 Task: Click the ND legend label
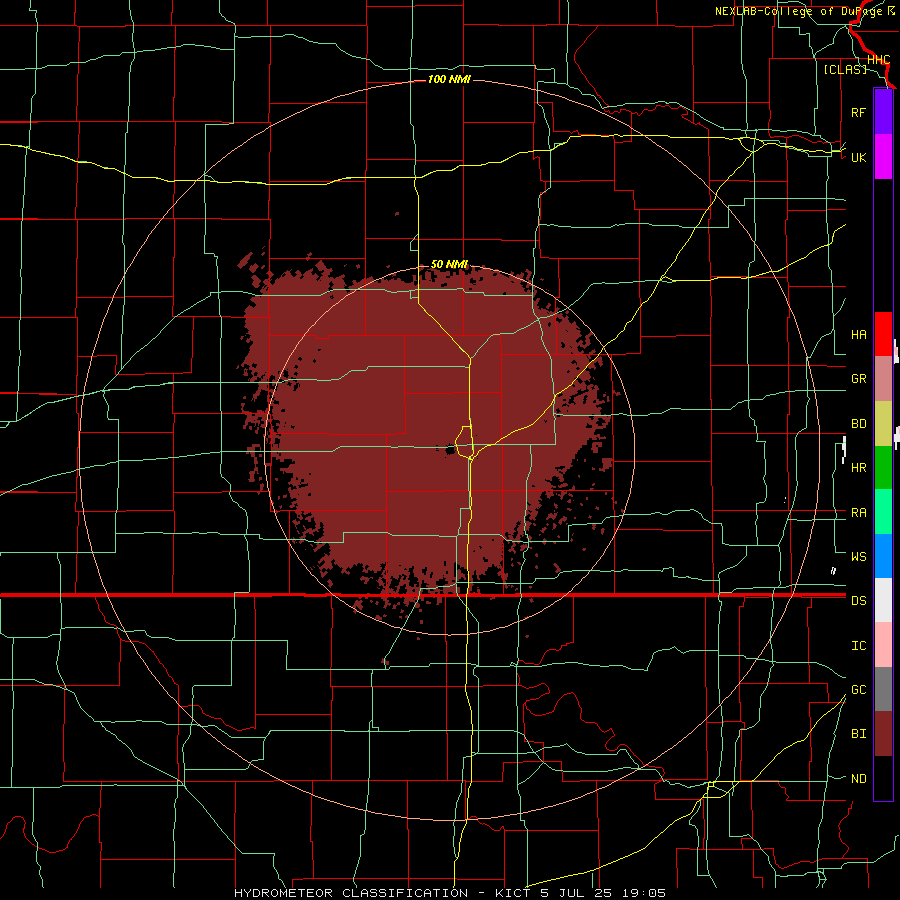[858, 779]
